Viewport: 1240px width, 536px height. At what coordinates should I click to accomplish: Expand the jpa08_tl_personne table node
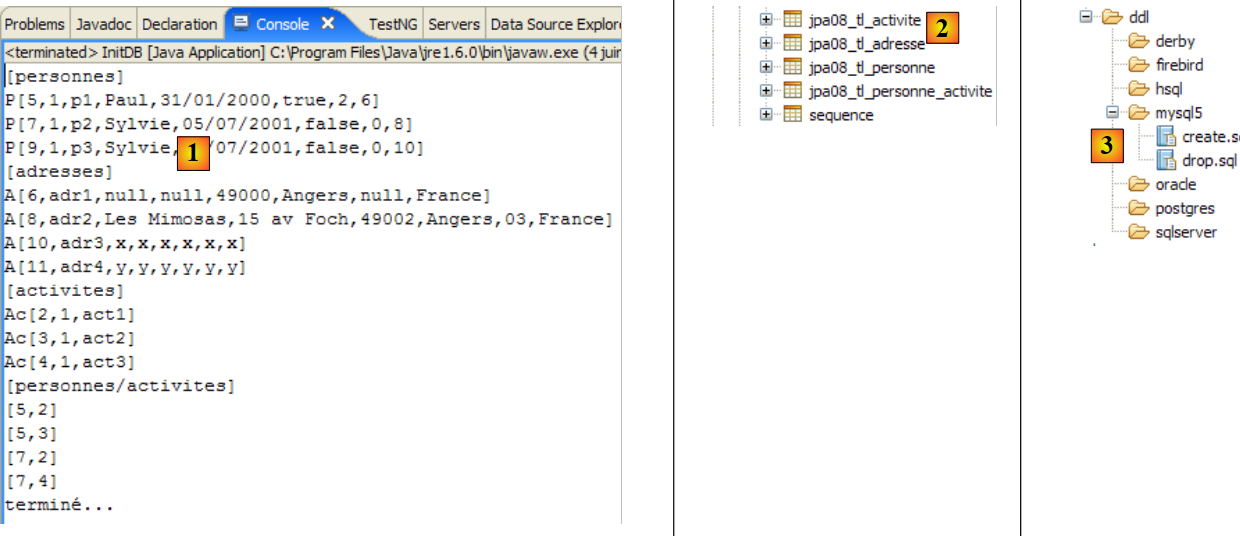[766, 67]
